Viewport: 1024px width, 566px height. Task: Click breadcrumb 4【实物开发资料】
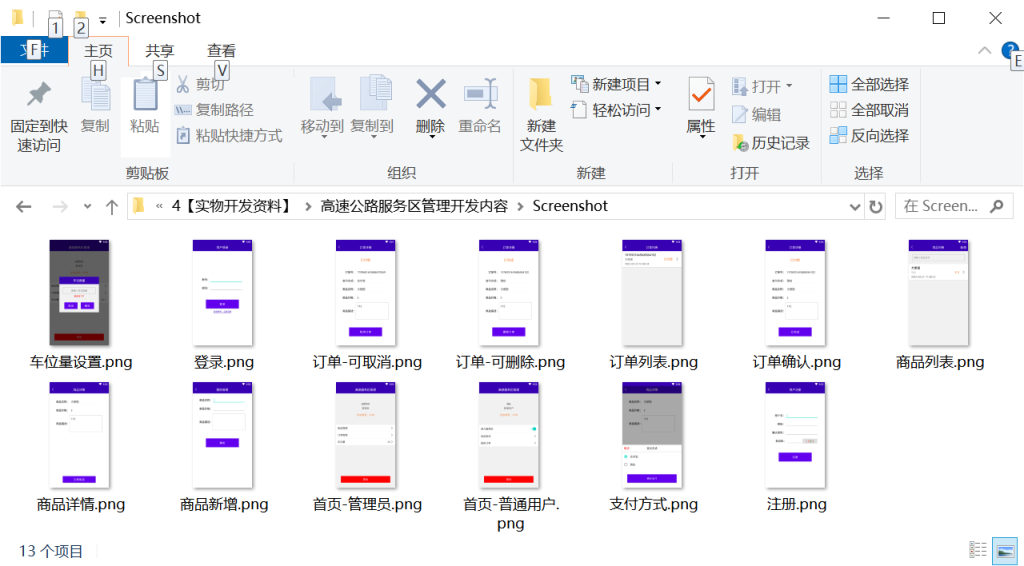[232, 206]
